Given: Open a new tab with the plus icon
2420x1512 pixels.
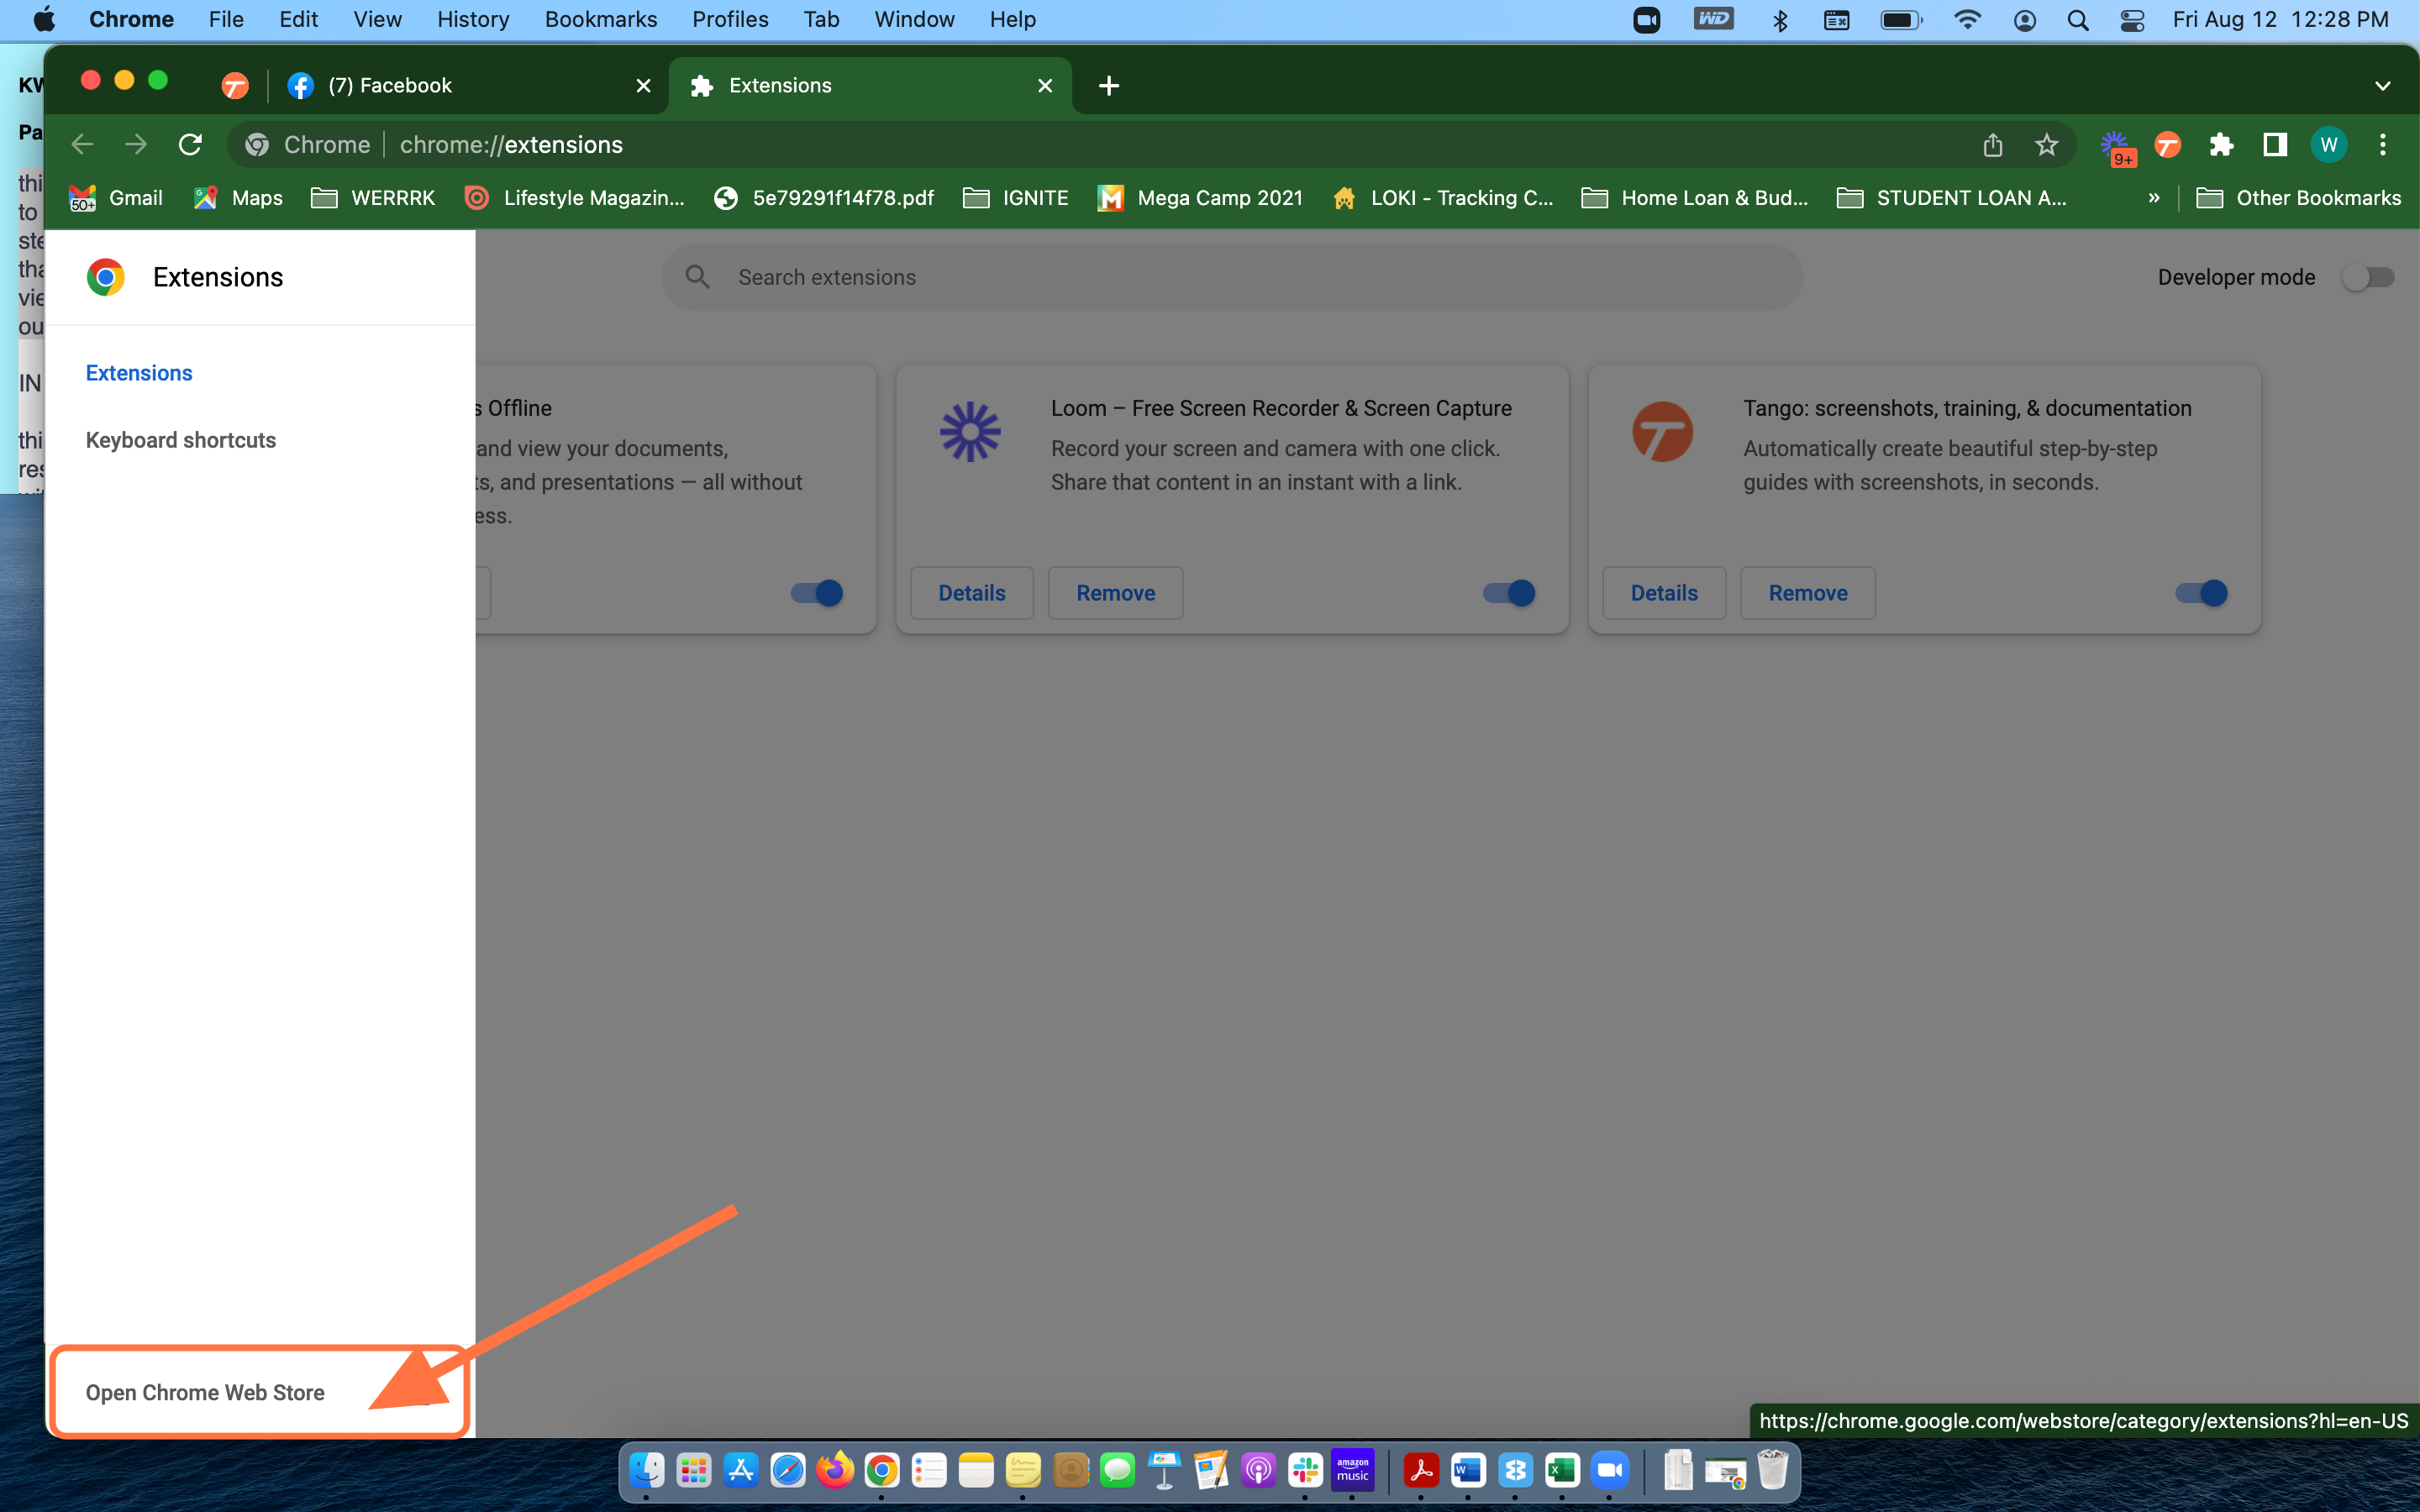Looking at the screenshot, I should (x=1108, y=86).
